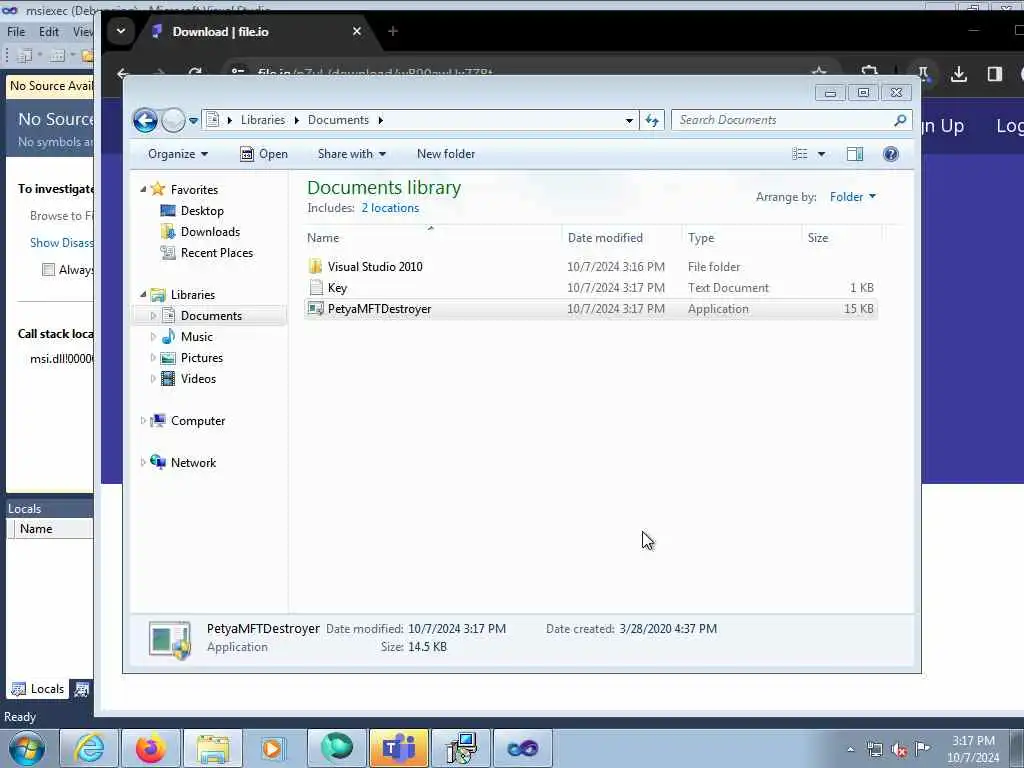Click the Help question mark icon

891,154
